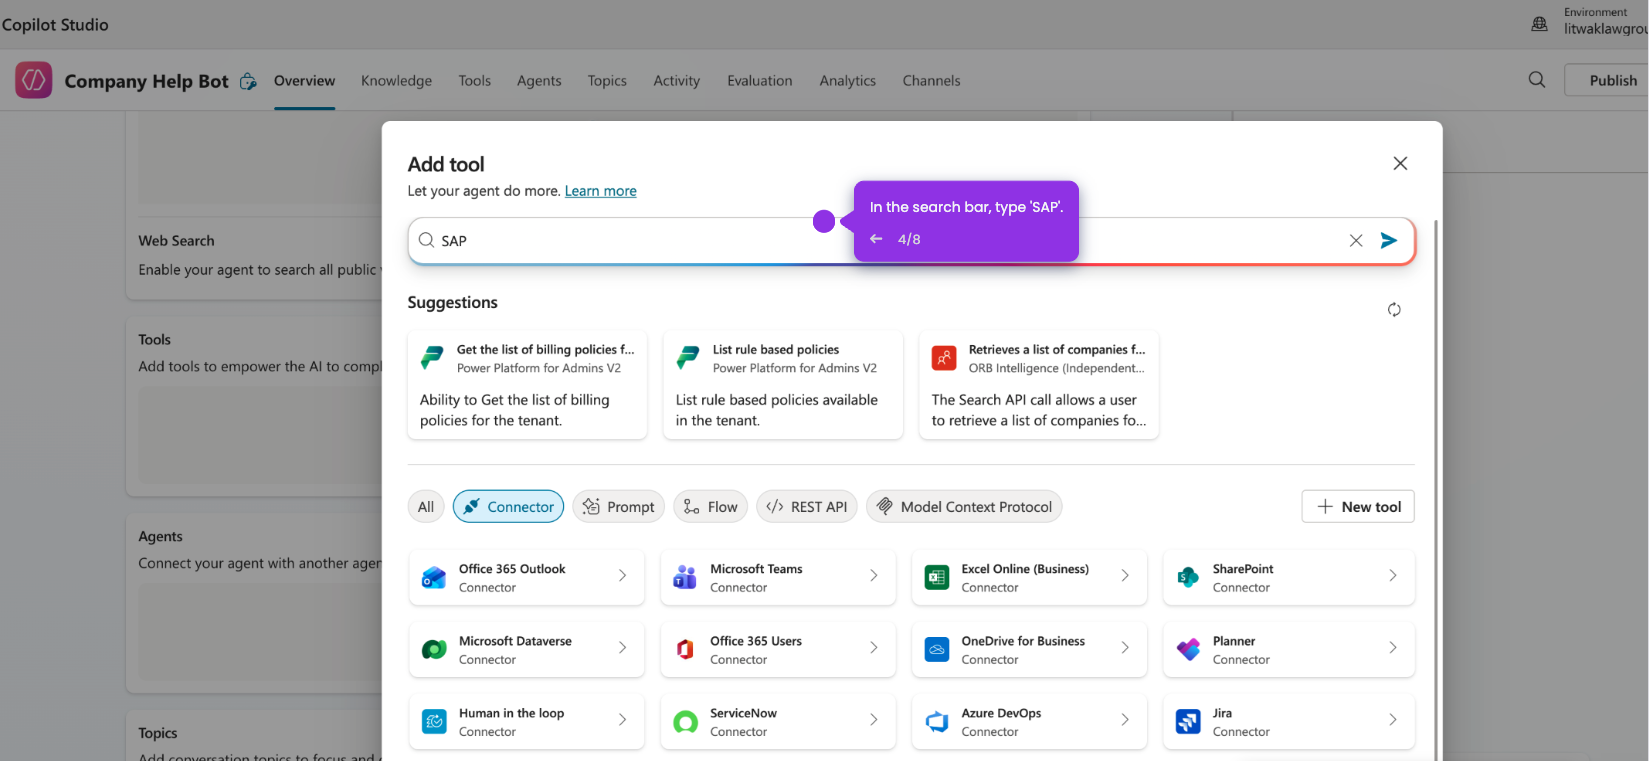Switch to the Overview tab

(x=305, y=81)
